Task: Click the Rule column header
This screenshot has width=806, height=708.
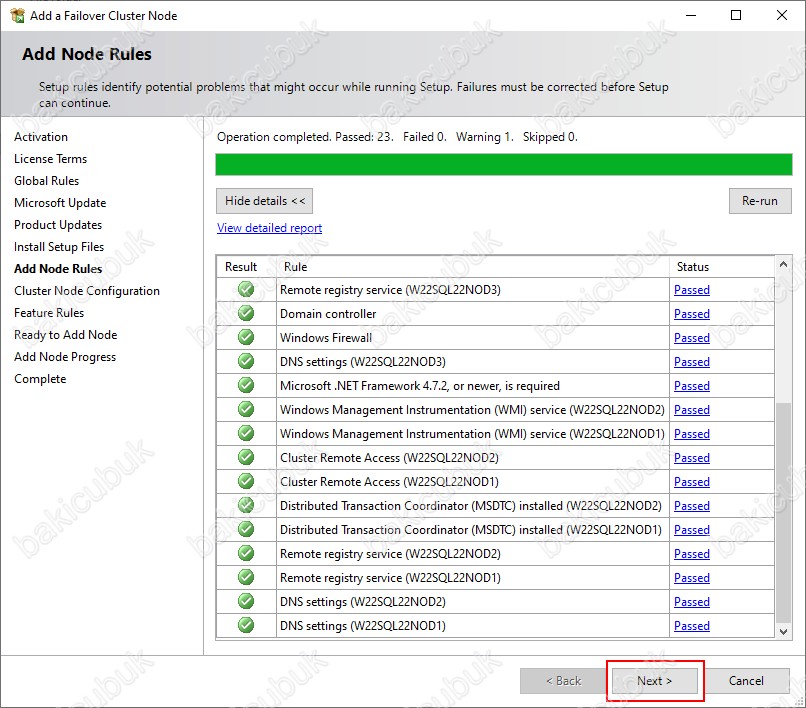Action: click(472, 267)
